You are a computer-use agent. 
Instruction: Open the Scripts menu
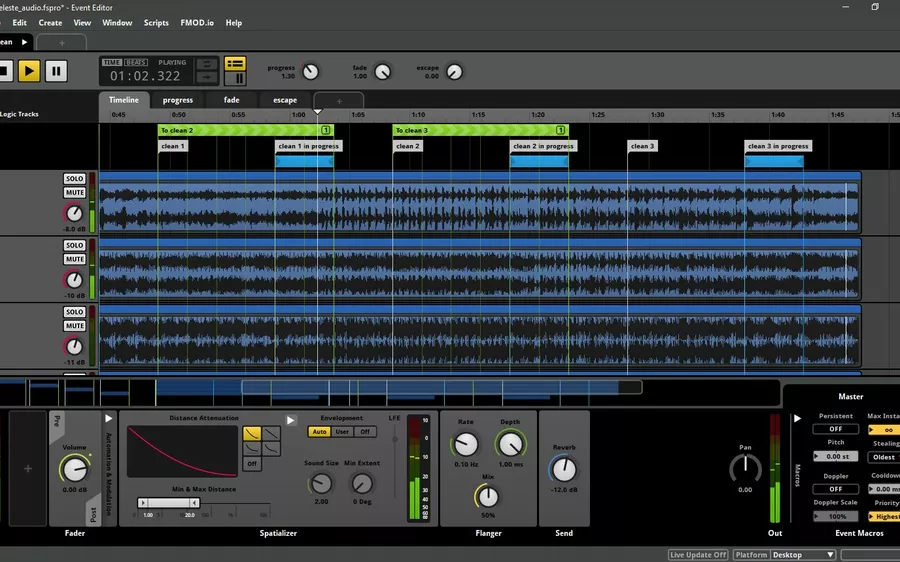(x=156, y=22)
